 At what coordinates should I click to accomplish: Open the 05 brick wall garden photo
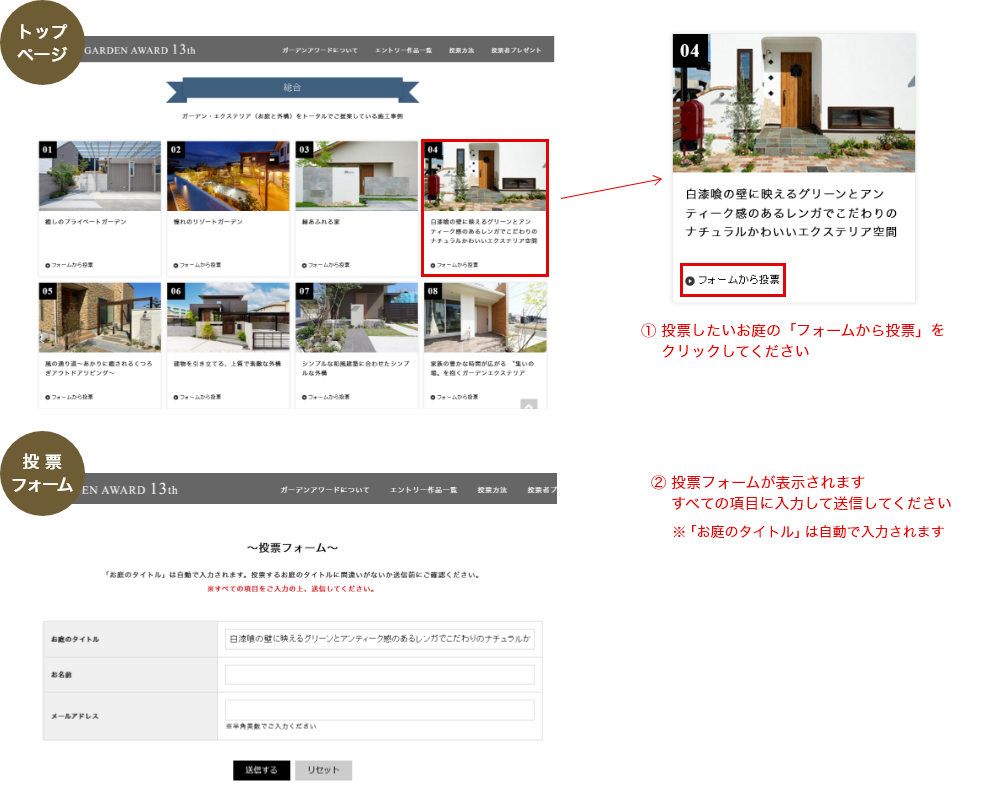point(99,317)
